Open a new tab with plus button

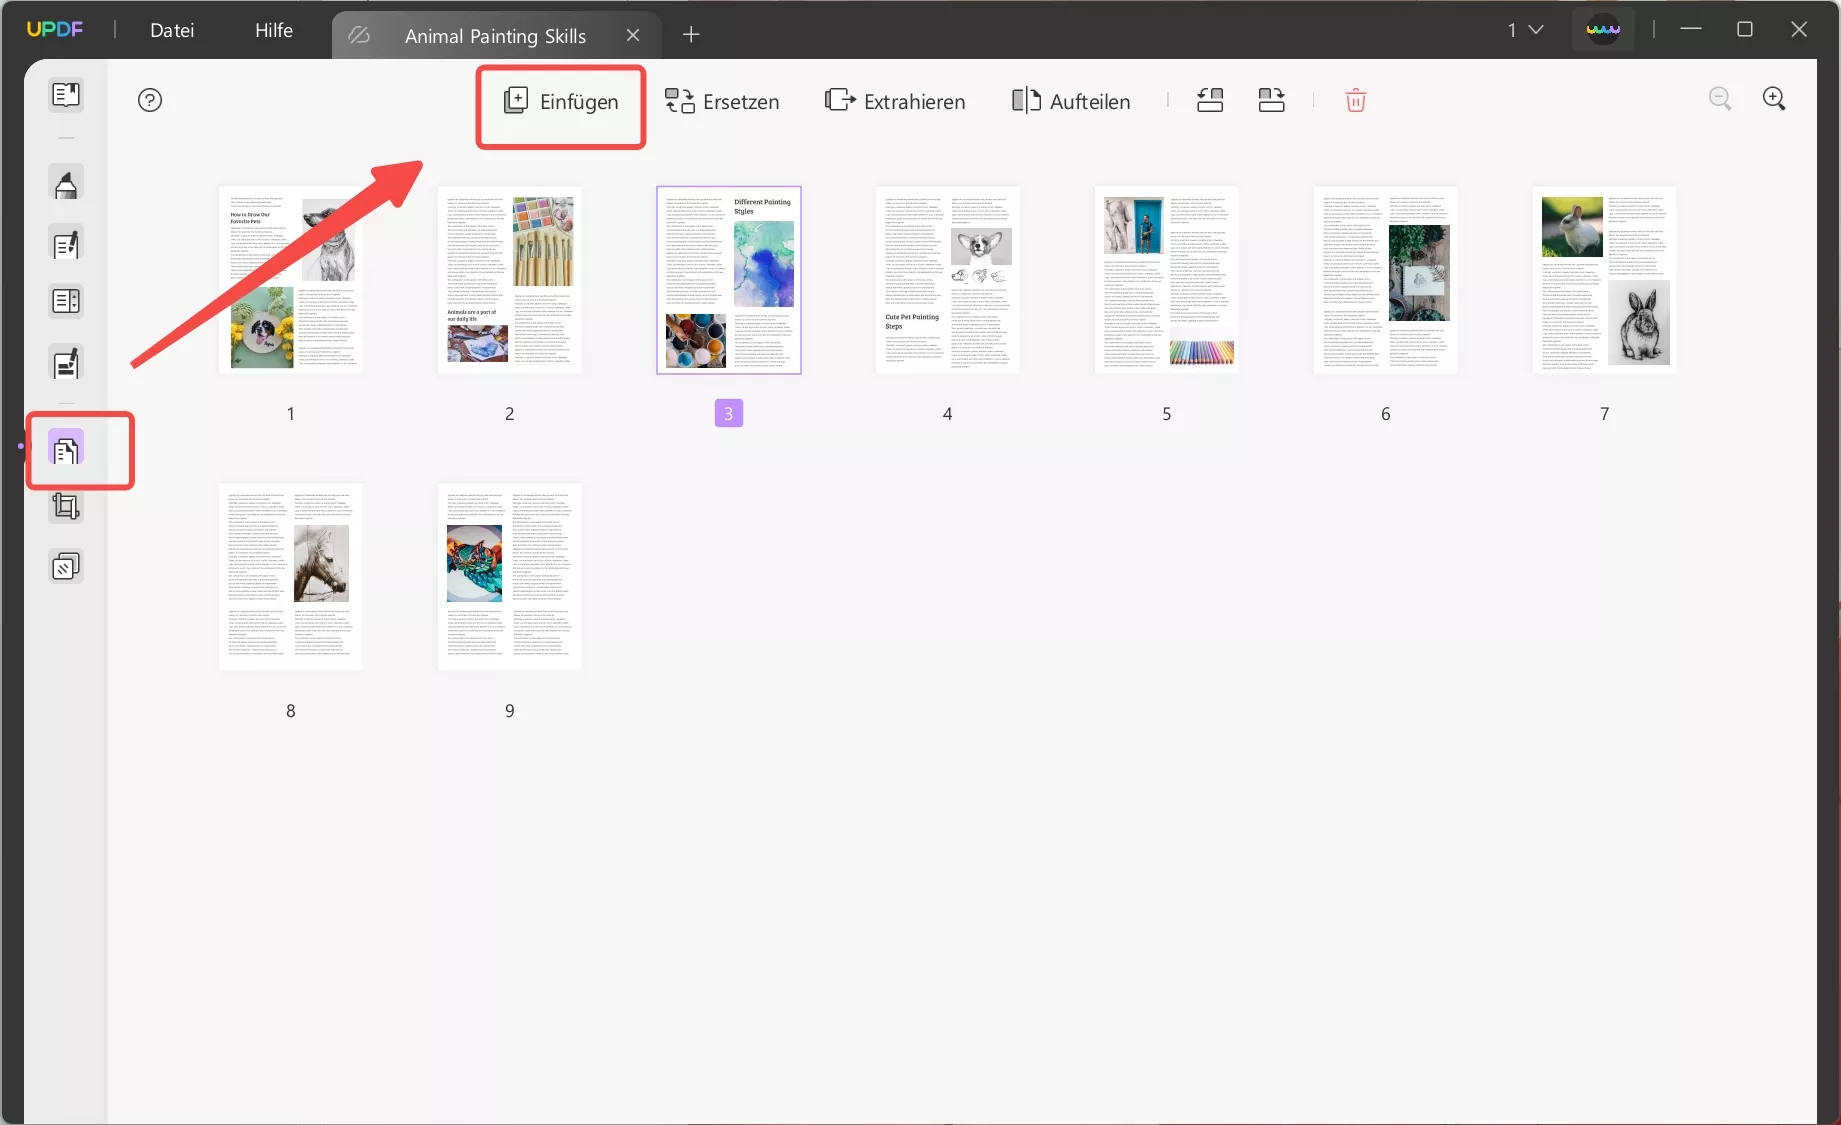click(691, 35)
